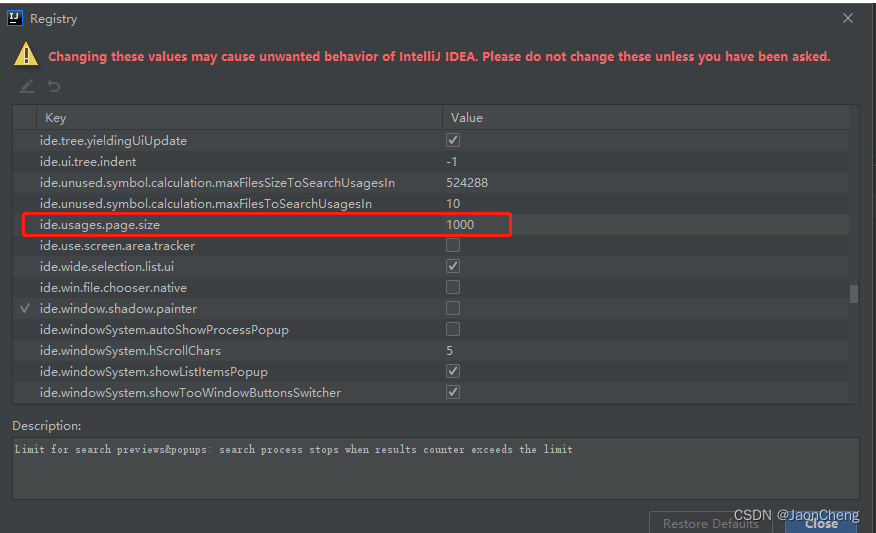The width and height of the screenshot is (876, 533).
Task: Select the ide.usages.page.size key
Action: (x=99, y=225)
